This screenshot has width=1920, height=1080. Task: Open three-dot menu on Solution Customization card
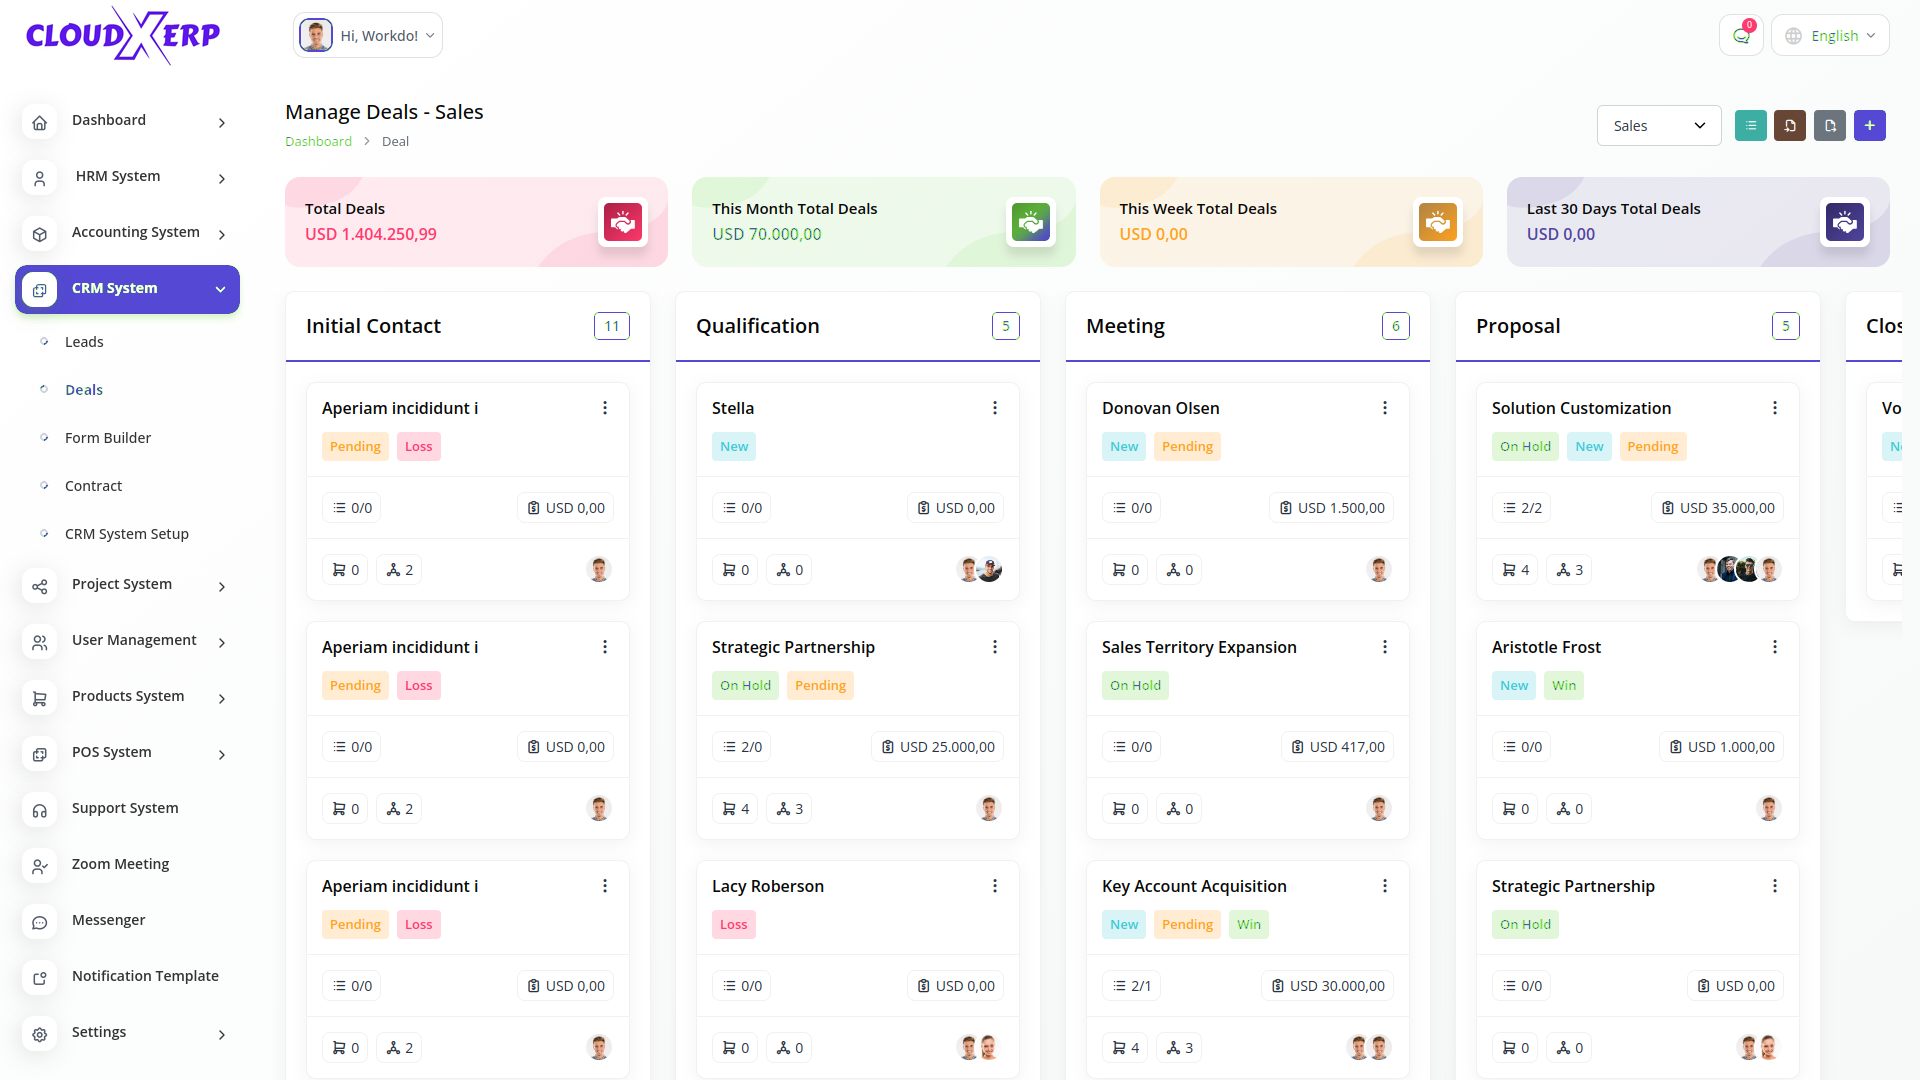pos(1774,408)
